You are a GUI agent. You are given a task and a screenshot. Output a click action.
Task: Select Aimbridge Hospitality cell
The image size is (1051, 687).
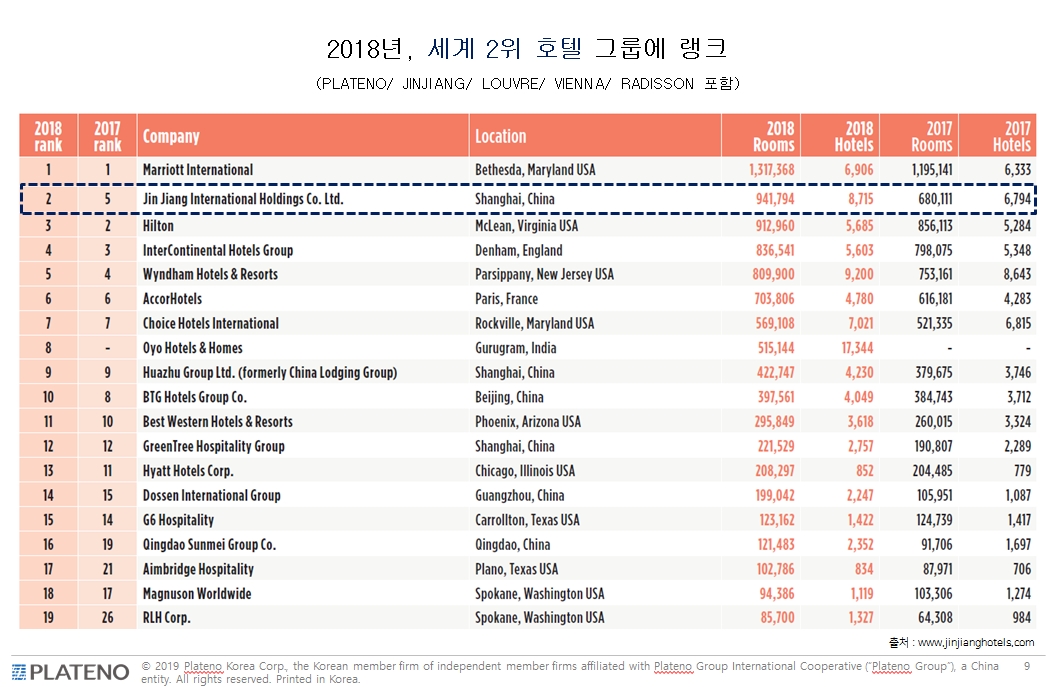pos(198,569)
